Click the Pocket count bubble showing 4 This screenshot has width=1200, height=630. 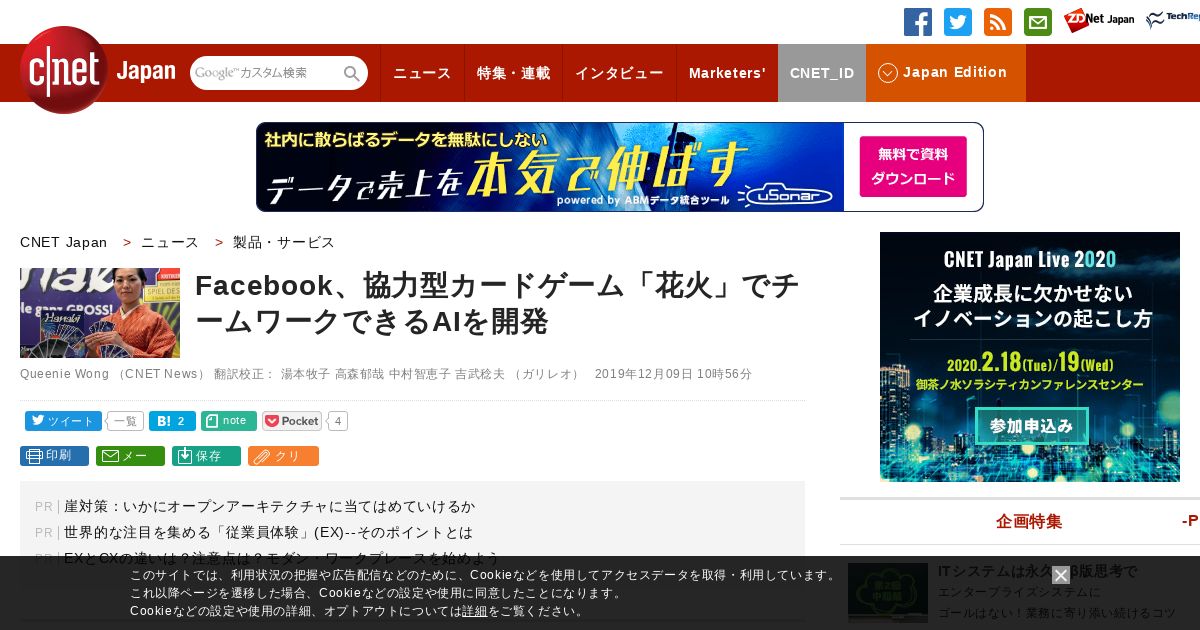338,421
